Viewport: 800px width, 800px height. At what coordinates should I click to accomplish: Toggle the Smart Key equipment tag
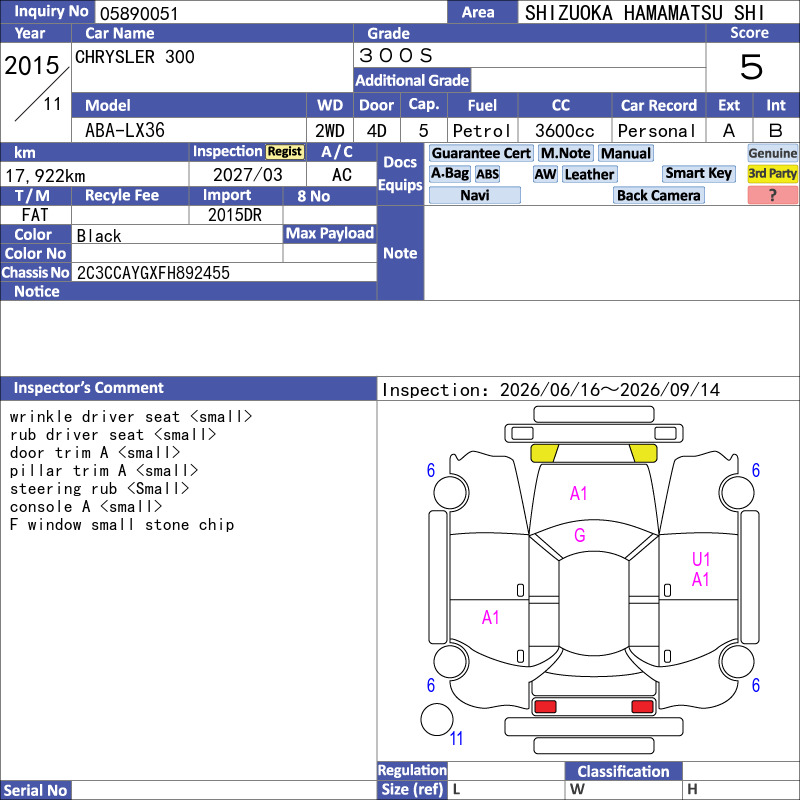pyautogui.click(x=698, y=173)
